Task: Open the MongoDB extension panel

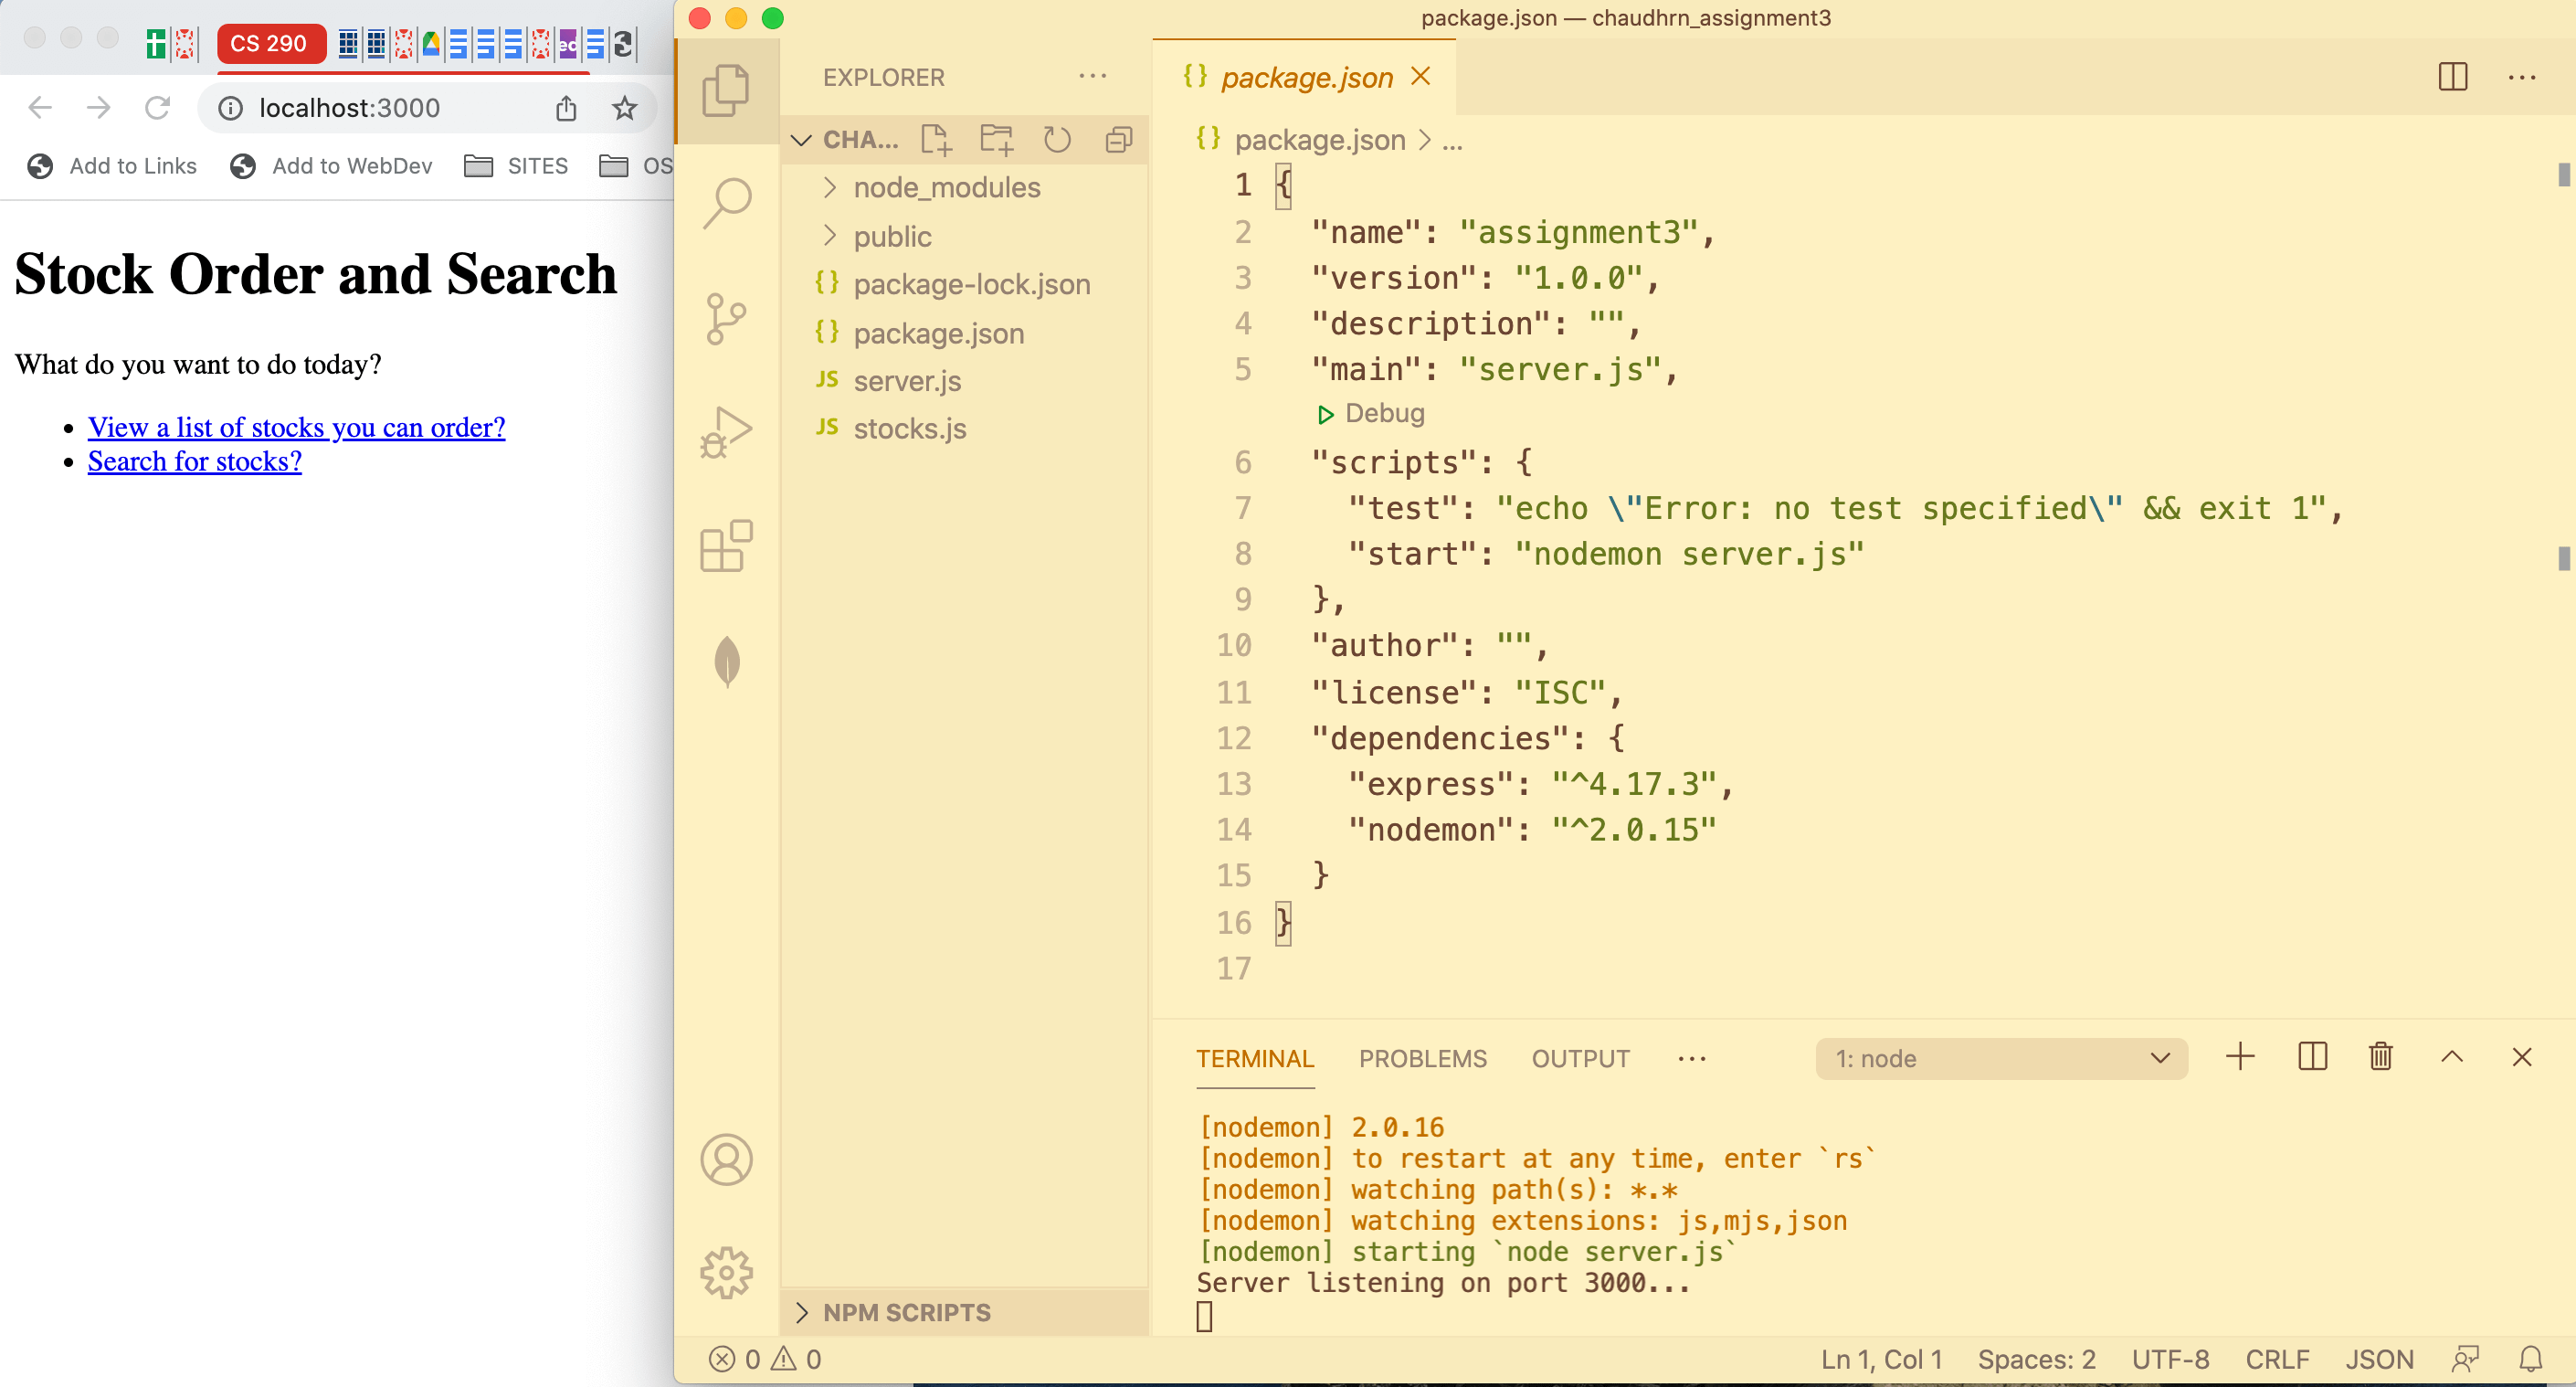Action: point(727,662)
